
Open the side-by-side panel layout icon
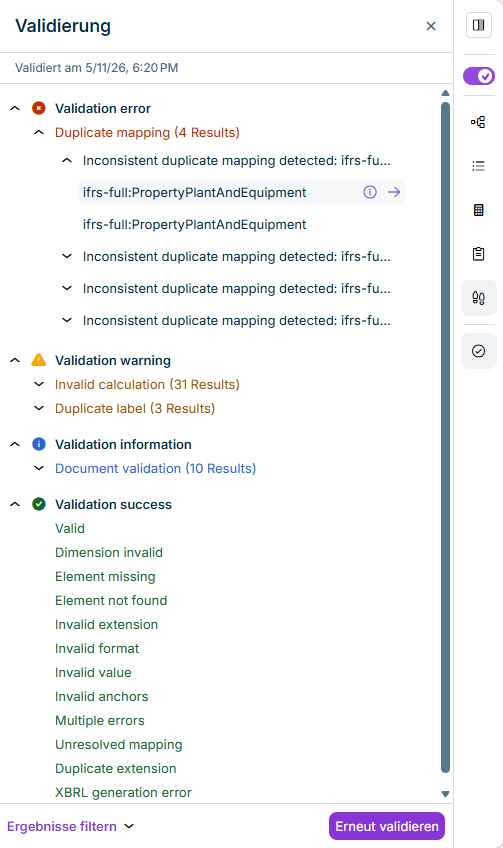click(x=479, y=25)
